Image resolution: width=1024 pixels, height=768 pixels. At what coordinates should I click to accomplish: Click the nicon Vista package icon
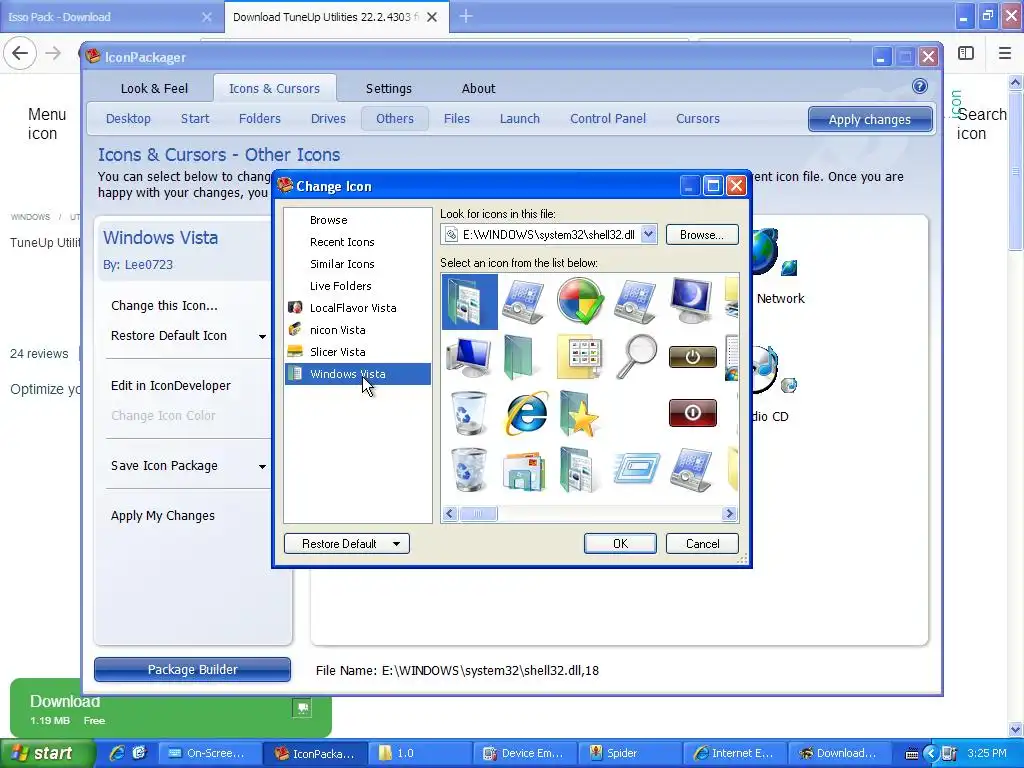click(295, 330)
